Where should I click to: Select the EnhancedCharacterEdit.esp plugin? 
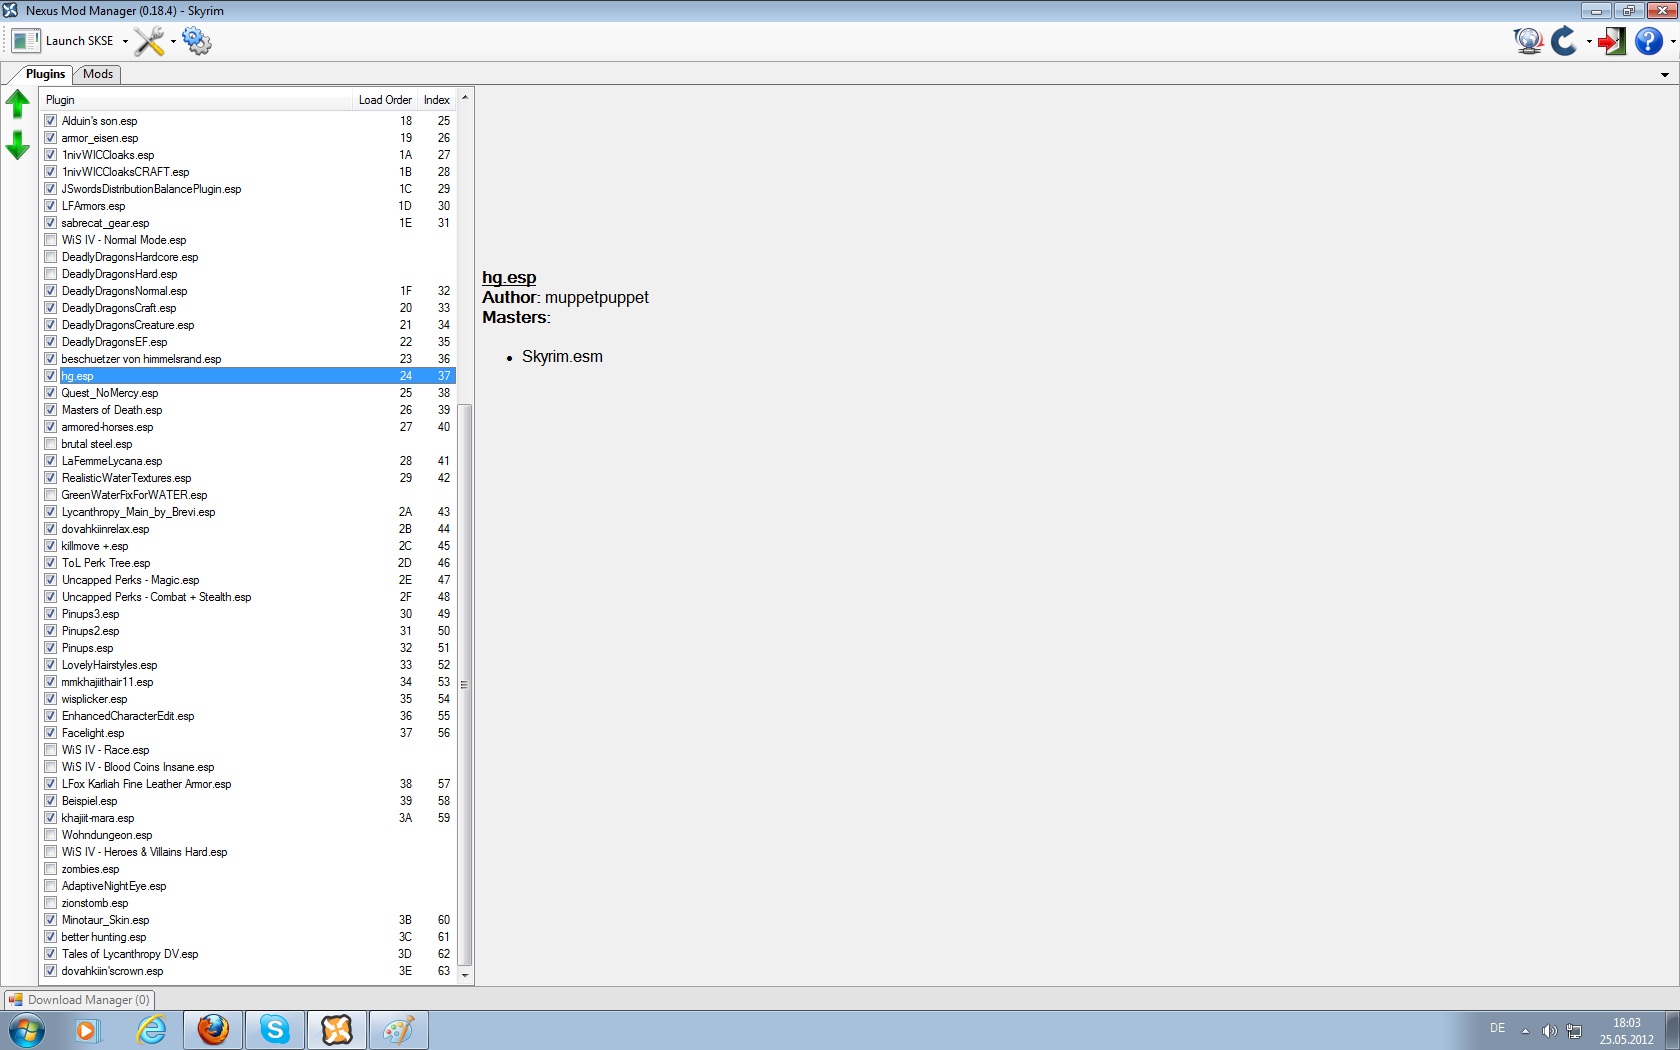pos(249,716)
